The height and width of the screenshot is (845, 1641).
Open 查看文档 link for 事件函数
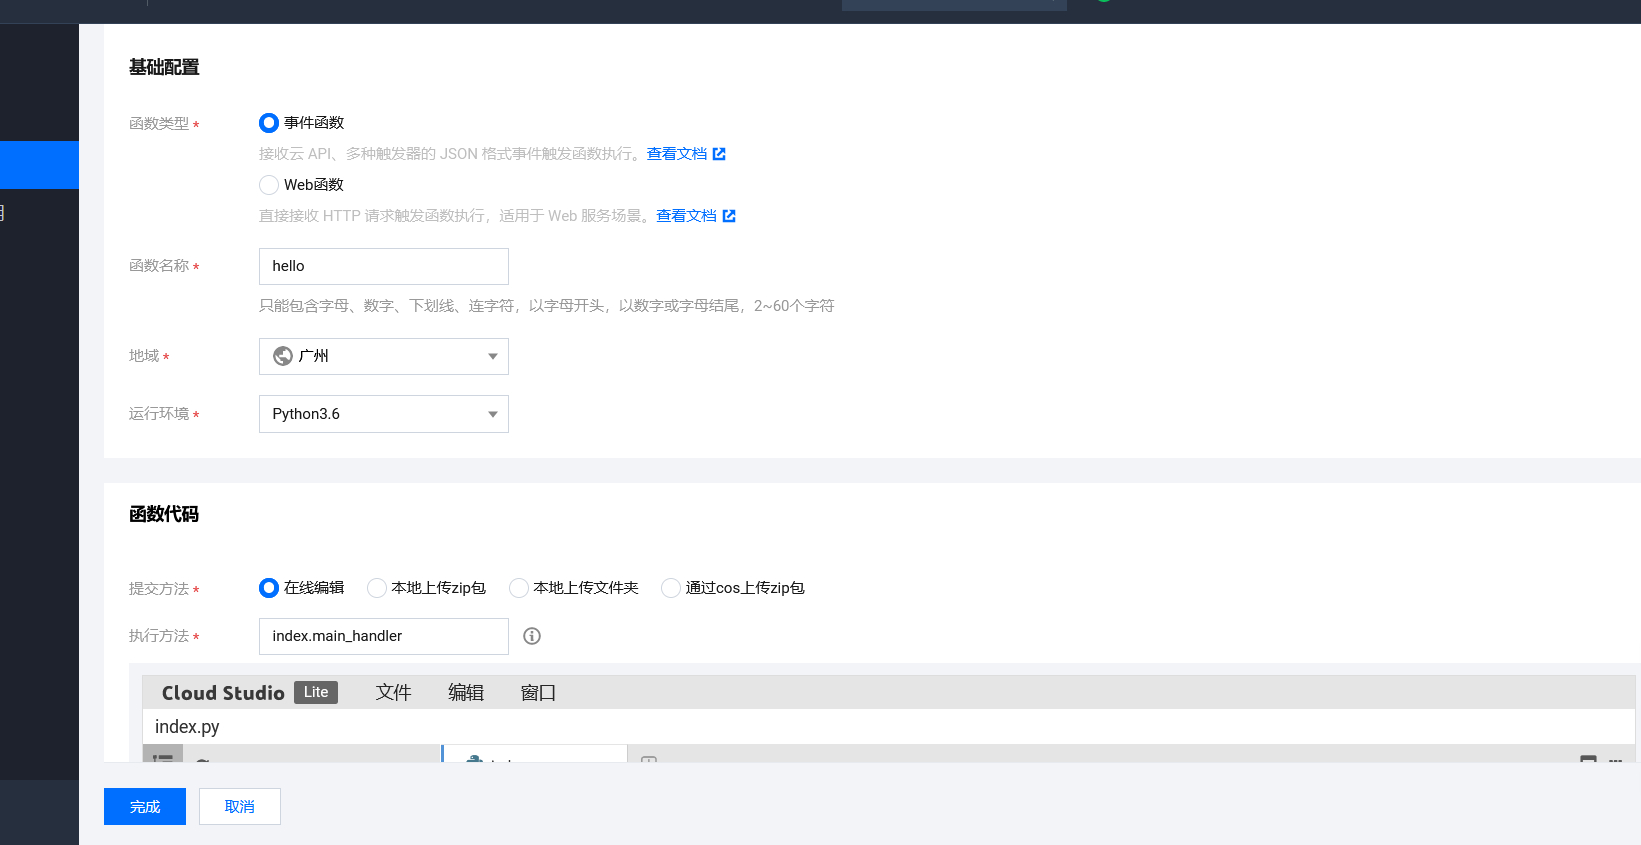677,154
